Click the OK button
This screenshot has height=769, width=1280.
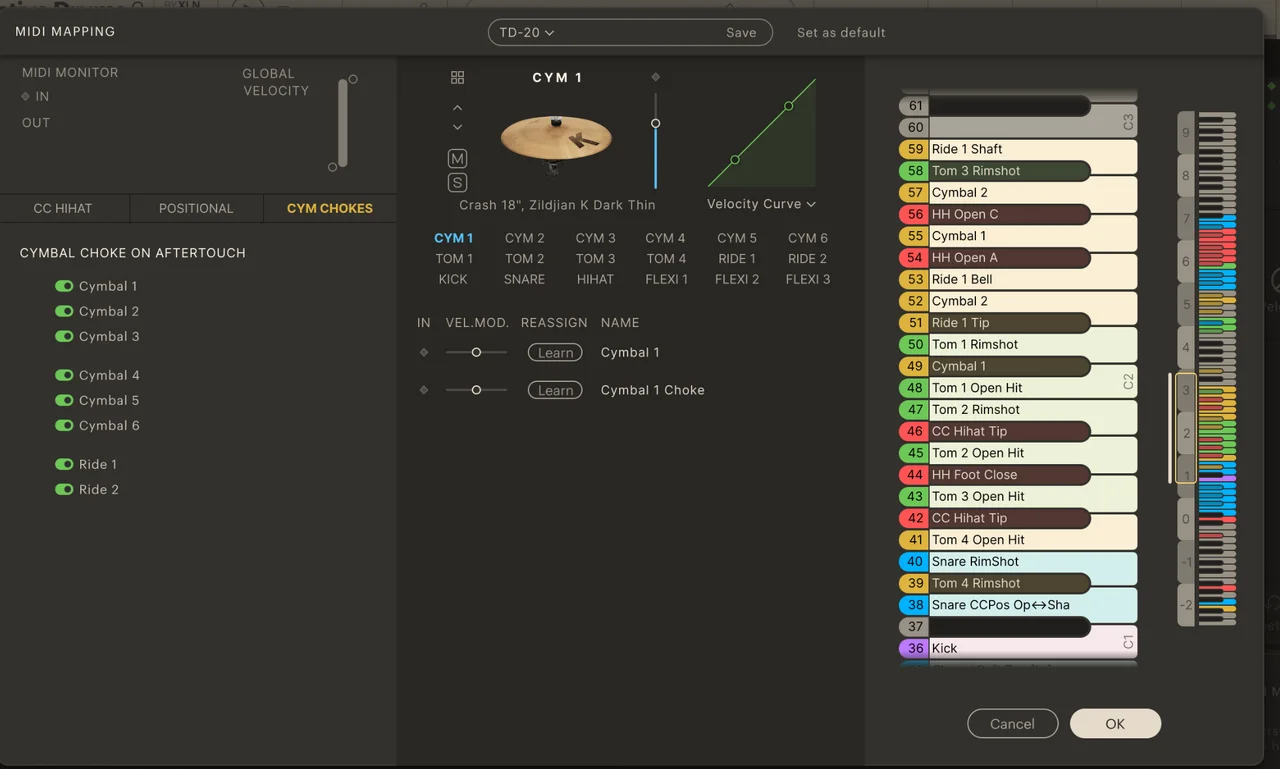(1115, 724)
